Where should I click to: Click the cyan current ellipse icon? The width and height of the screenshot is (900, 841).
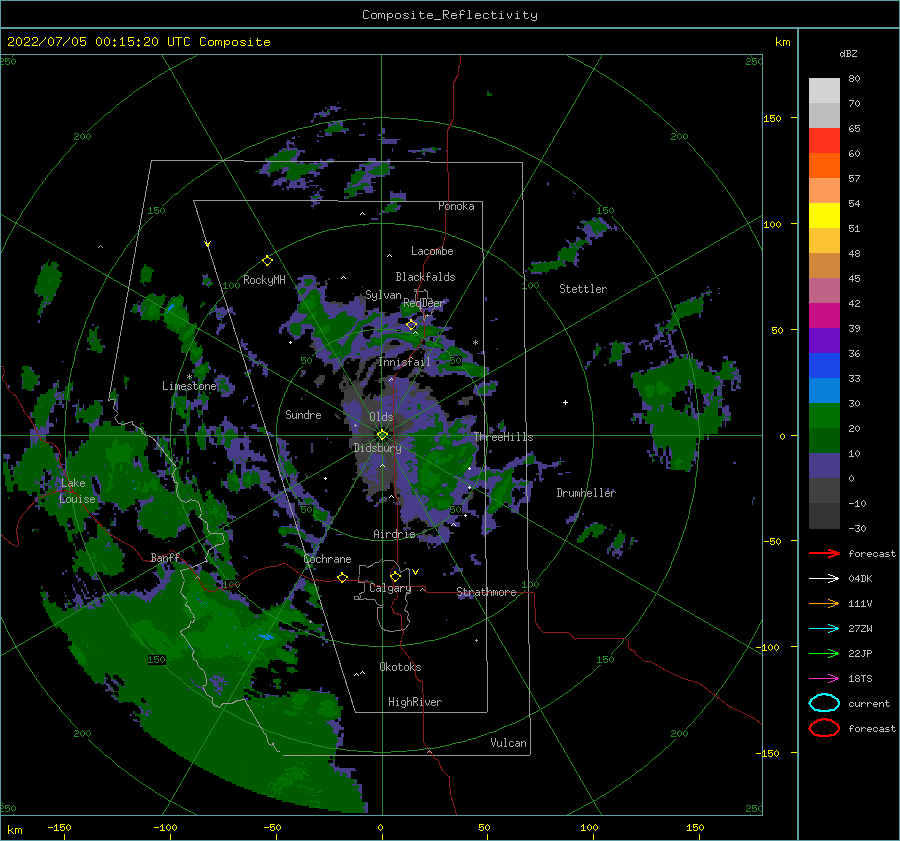824,703
